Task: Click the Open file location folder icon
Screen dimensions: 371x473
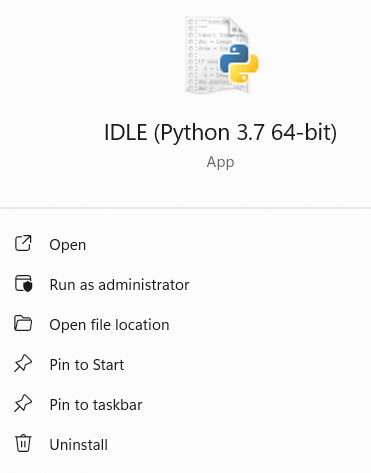Action: click(23, 323)
